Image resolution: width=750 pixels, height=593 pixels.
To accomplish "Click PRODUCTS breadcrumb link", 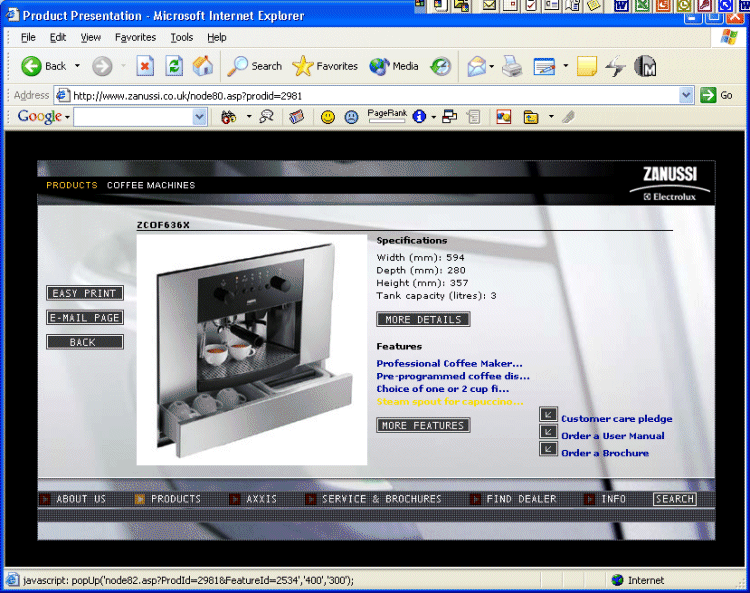I will pyautogui.click(x=72, y=186).
